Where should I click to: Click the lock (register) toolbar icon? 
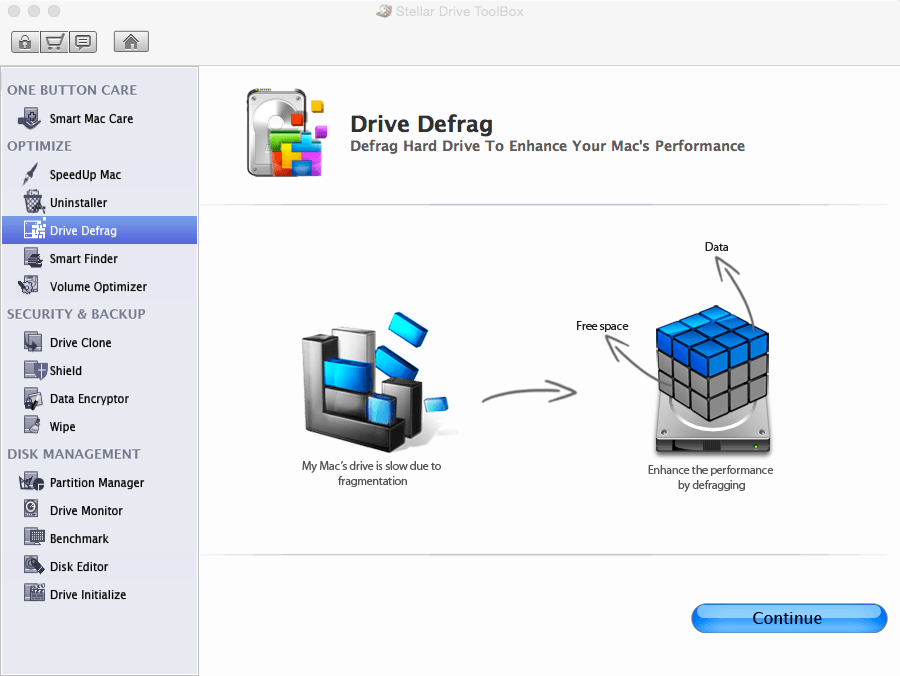click(25, 42)
